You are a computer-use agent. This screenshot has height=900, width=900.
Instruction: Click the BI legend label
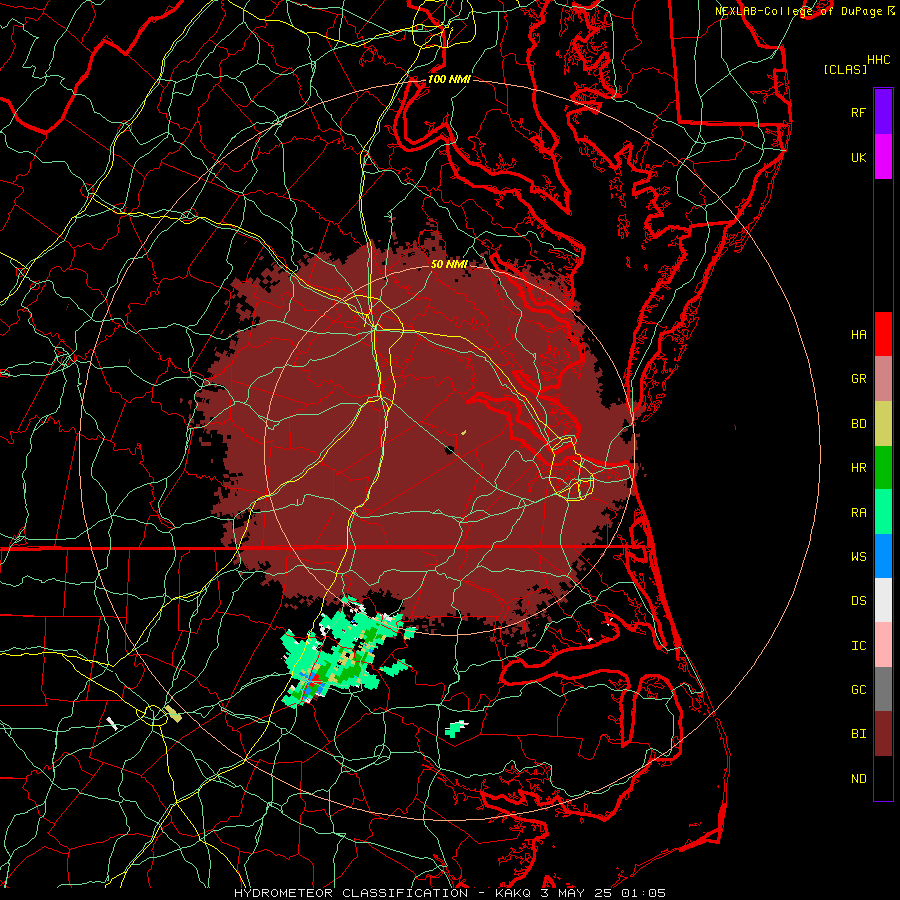(x=858, y=734)
